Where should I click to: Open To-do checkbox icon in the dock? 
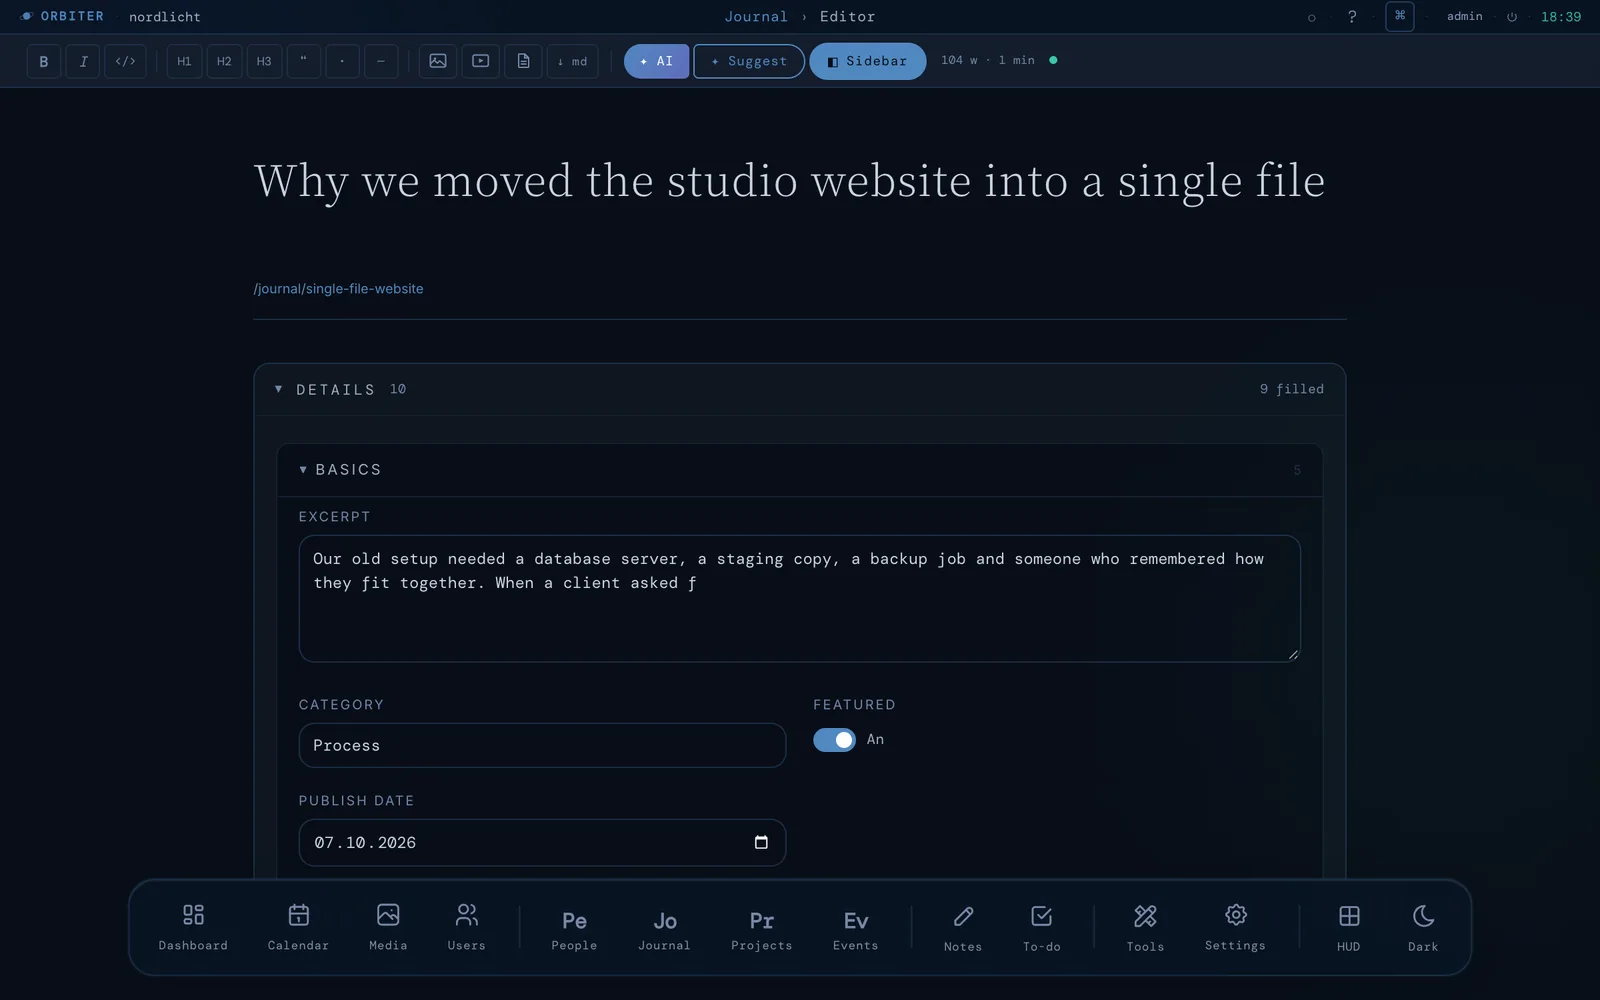pos(1041,928)
